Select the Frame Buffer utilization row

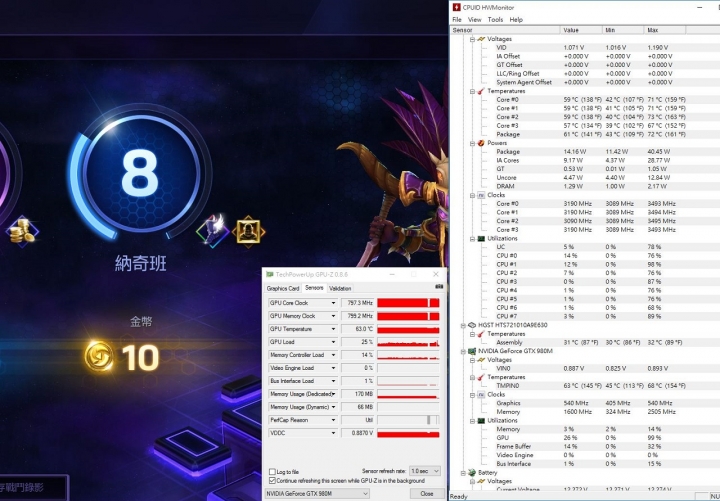585,446
